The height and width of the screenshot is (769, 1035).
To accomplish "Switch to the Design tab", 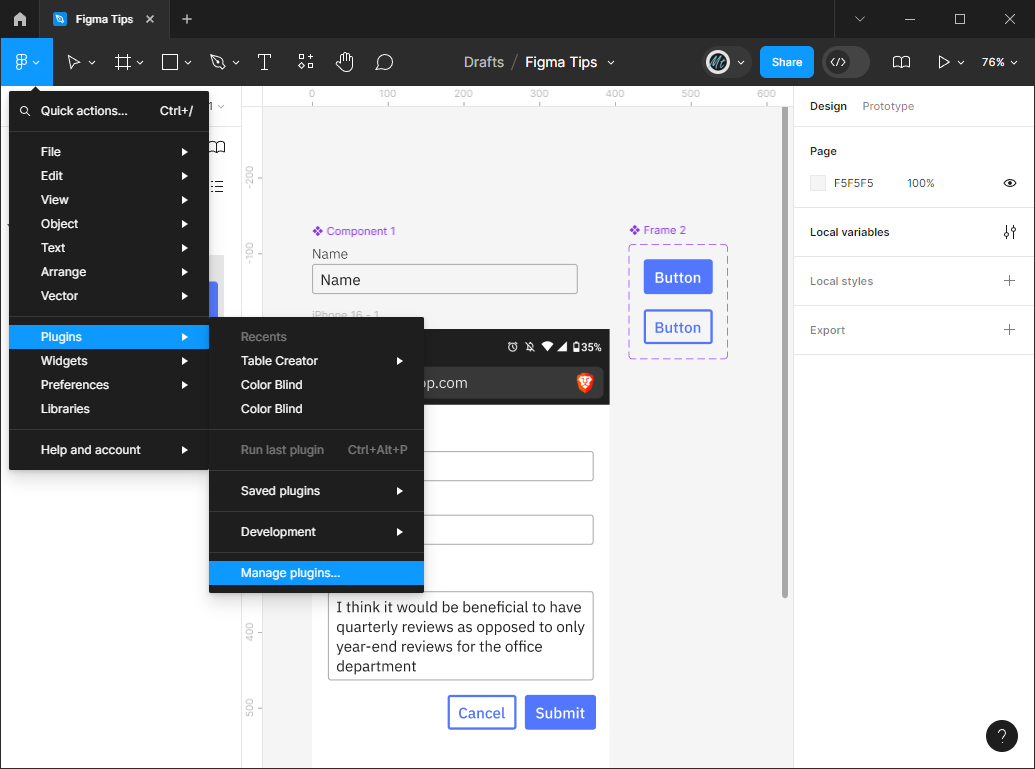I will point(828,106).
